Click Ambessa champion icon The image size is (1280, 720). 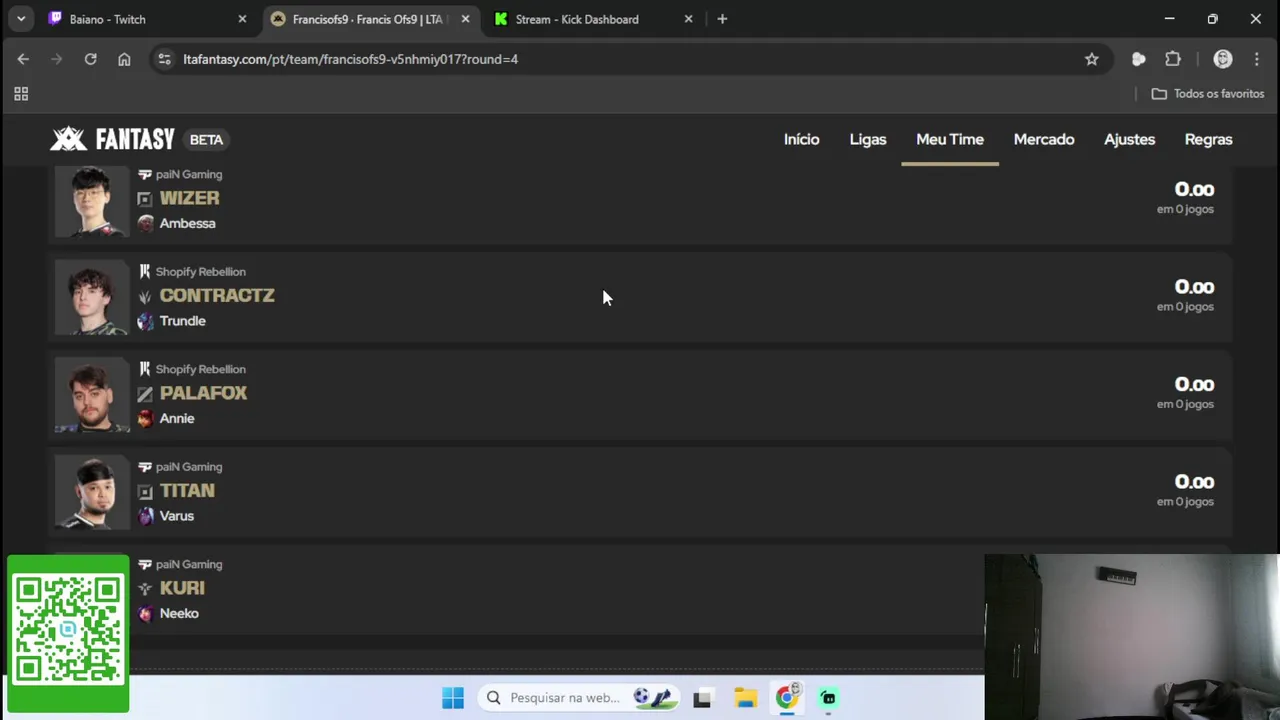pos(146,223)
